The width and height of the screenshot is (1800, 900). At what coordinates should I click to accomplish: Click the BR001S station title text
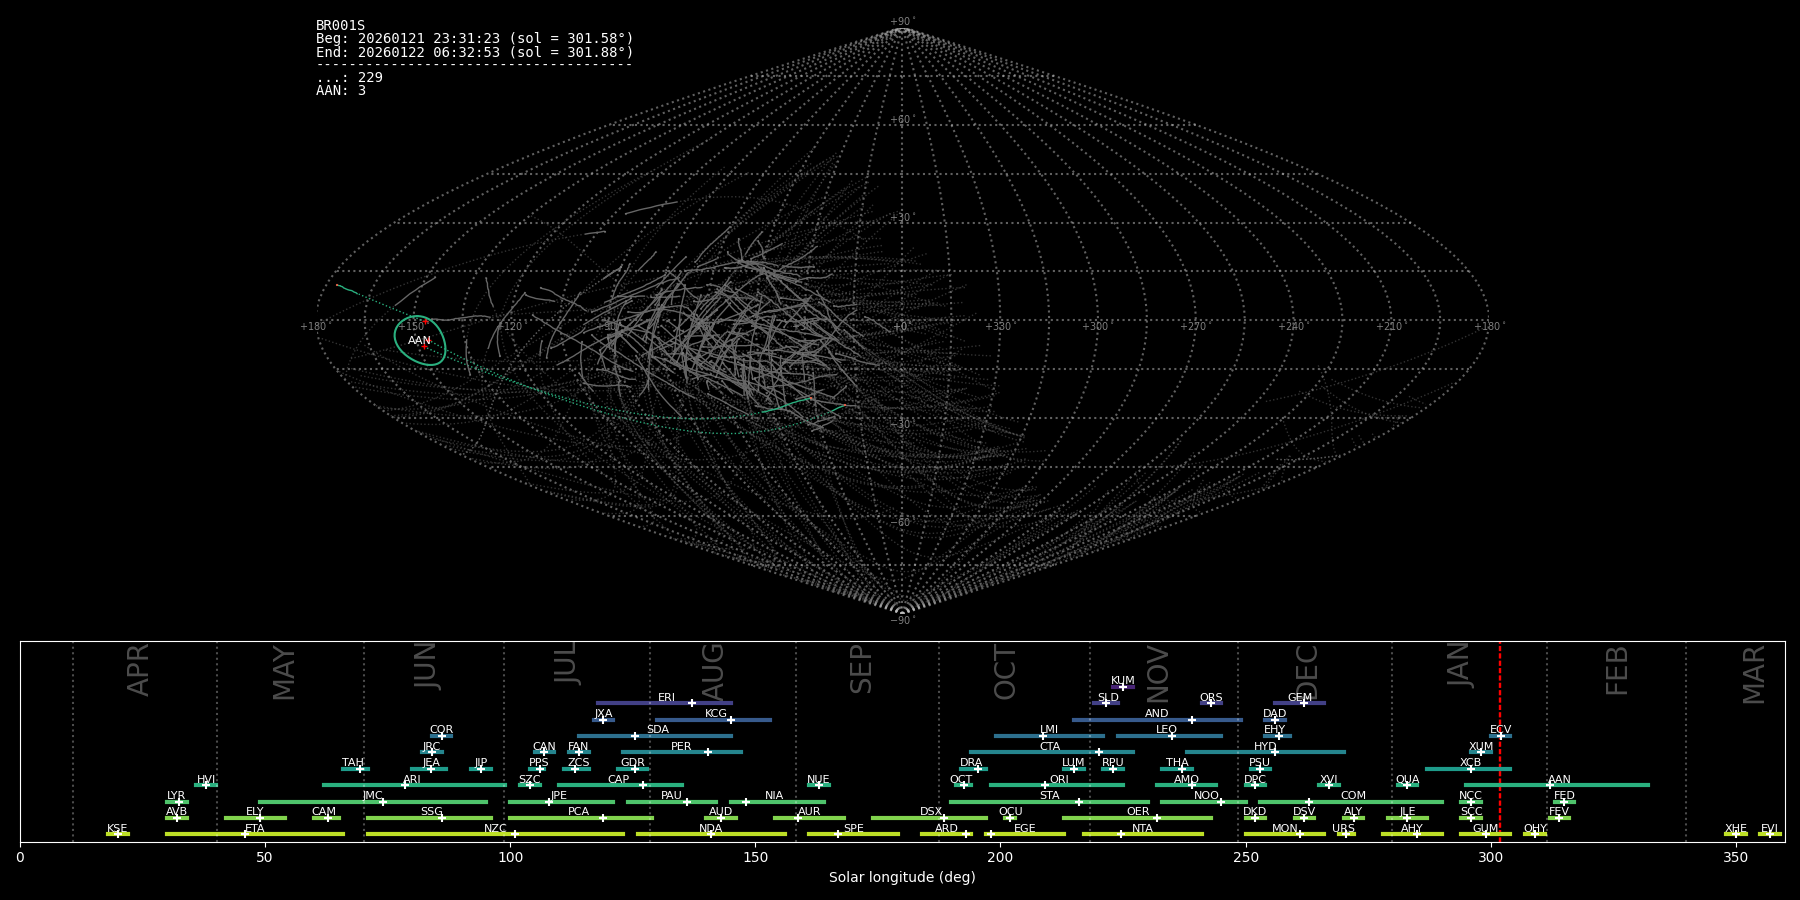[x=340, y=26]
